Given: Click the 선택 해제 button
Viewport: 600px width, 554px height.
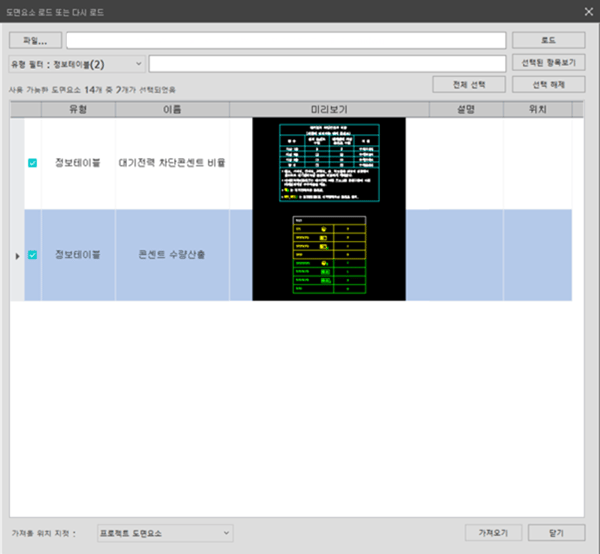Looking at the screenshot, I should (x=548, y=85).
